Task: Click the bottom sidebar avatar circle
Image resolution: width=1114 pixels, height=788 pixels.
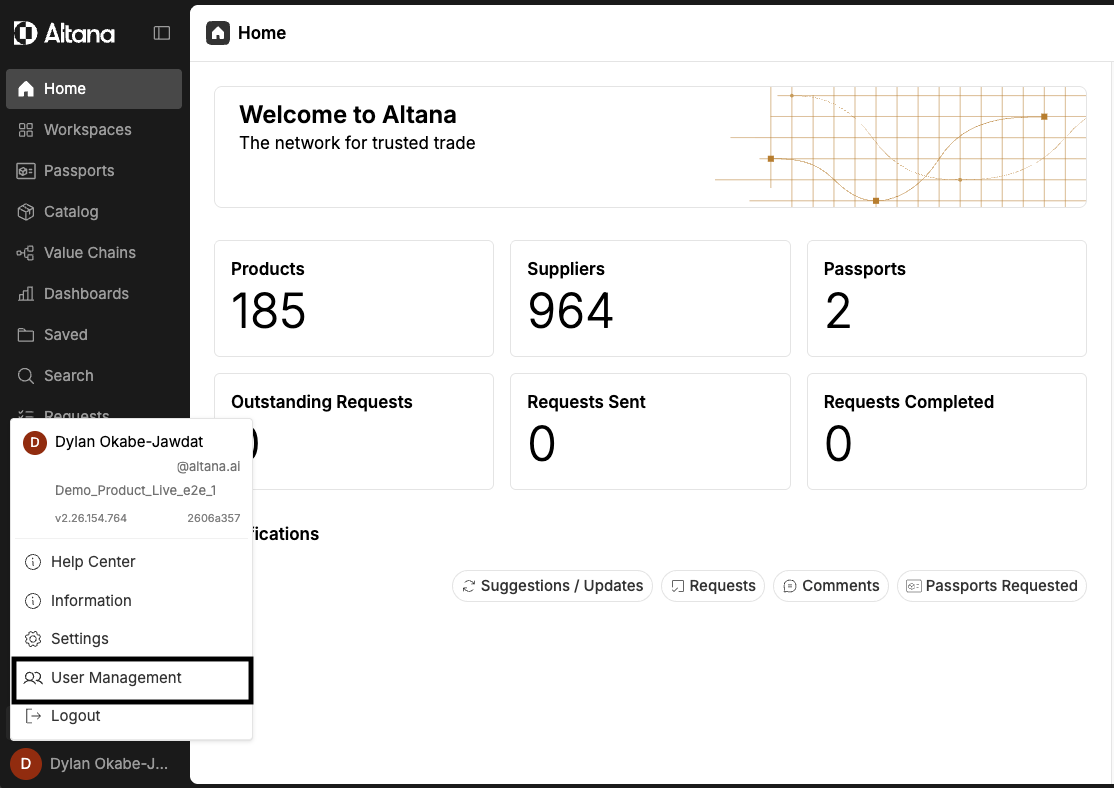Action: pos(26,764)
